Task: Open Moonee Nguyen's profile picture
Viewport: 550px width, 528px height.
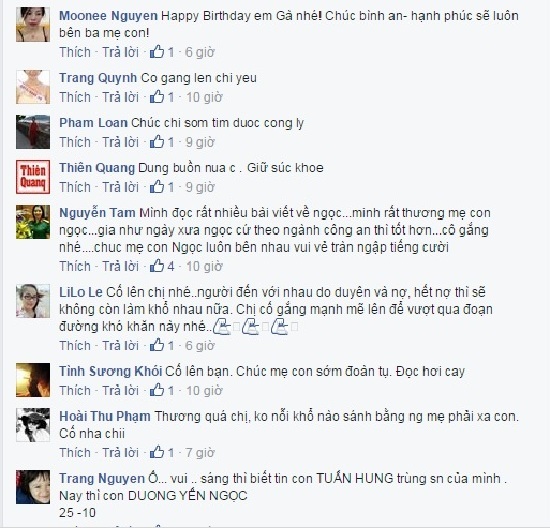Action: coord(33,25)
